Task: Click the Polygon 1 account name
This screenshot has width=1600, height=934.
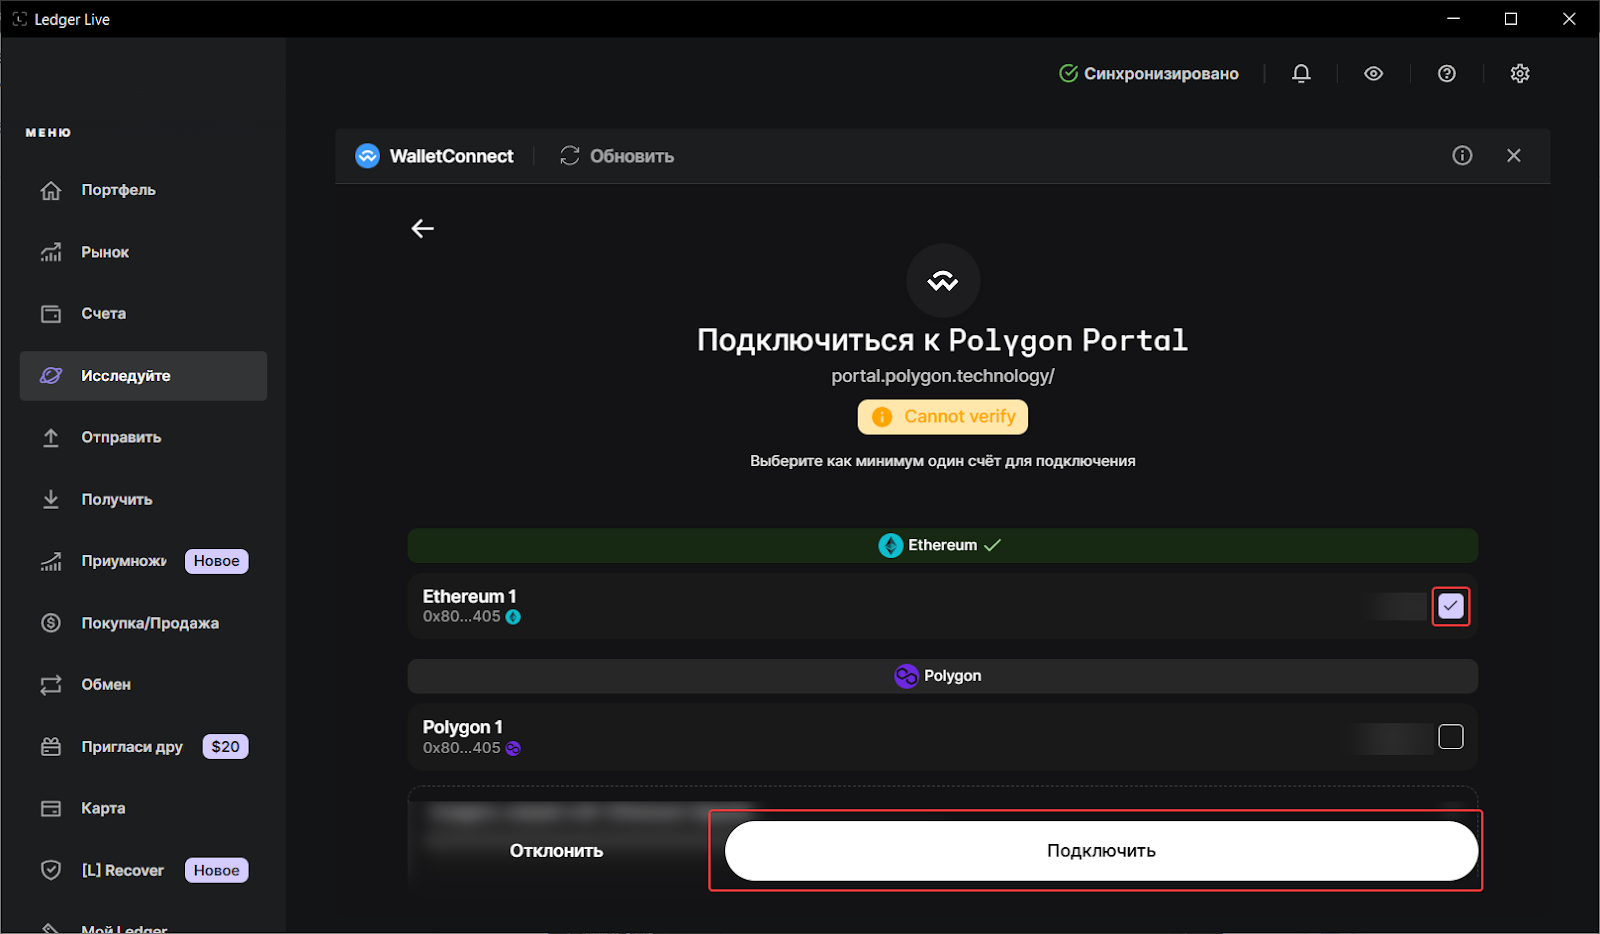Action: coord(463,727)
